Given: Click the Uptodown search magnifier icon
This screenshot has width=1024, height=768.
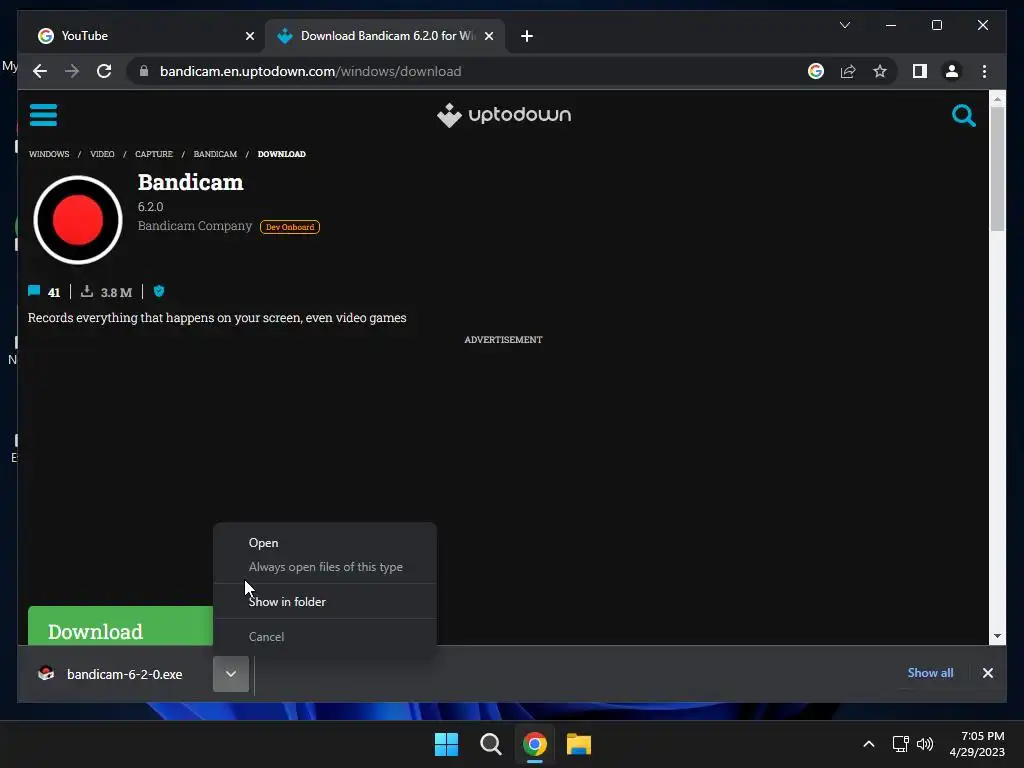Looking at the screenshot, I should (x=963, y=116).
